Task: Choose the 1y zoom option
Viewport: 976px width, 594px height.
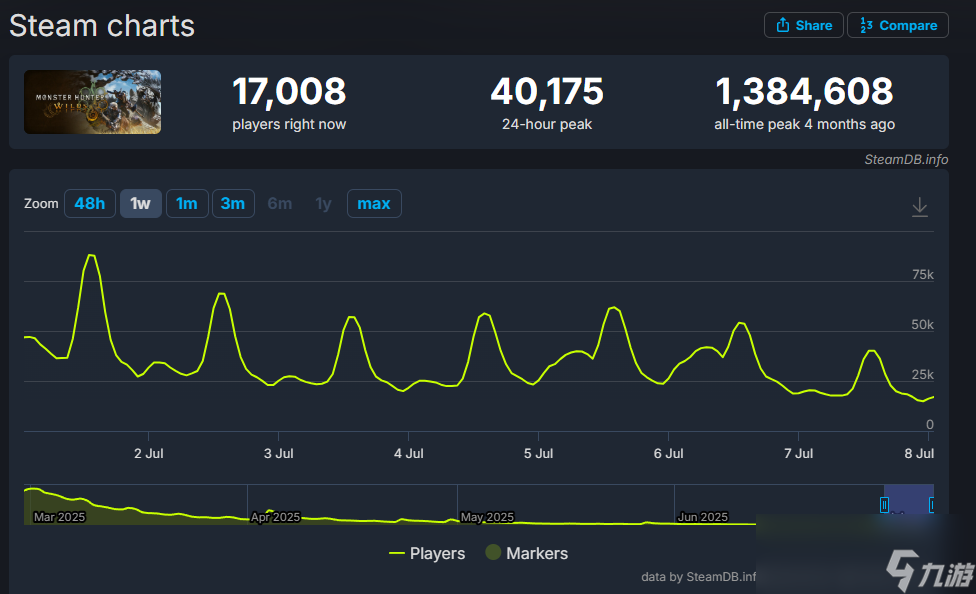Action: coord(324,204)
